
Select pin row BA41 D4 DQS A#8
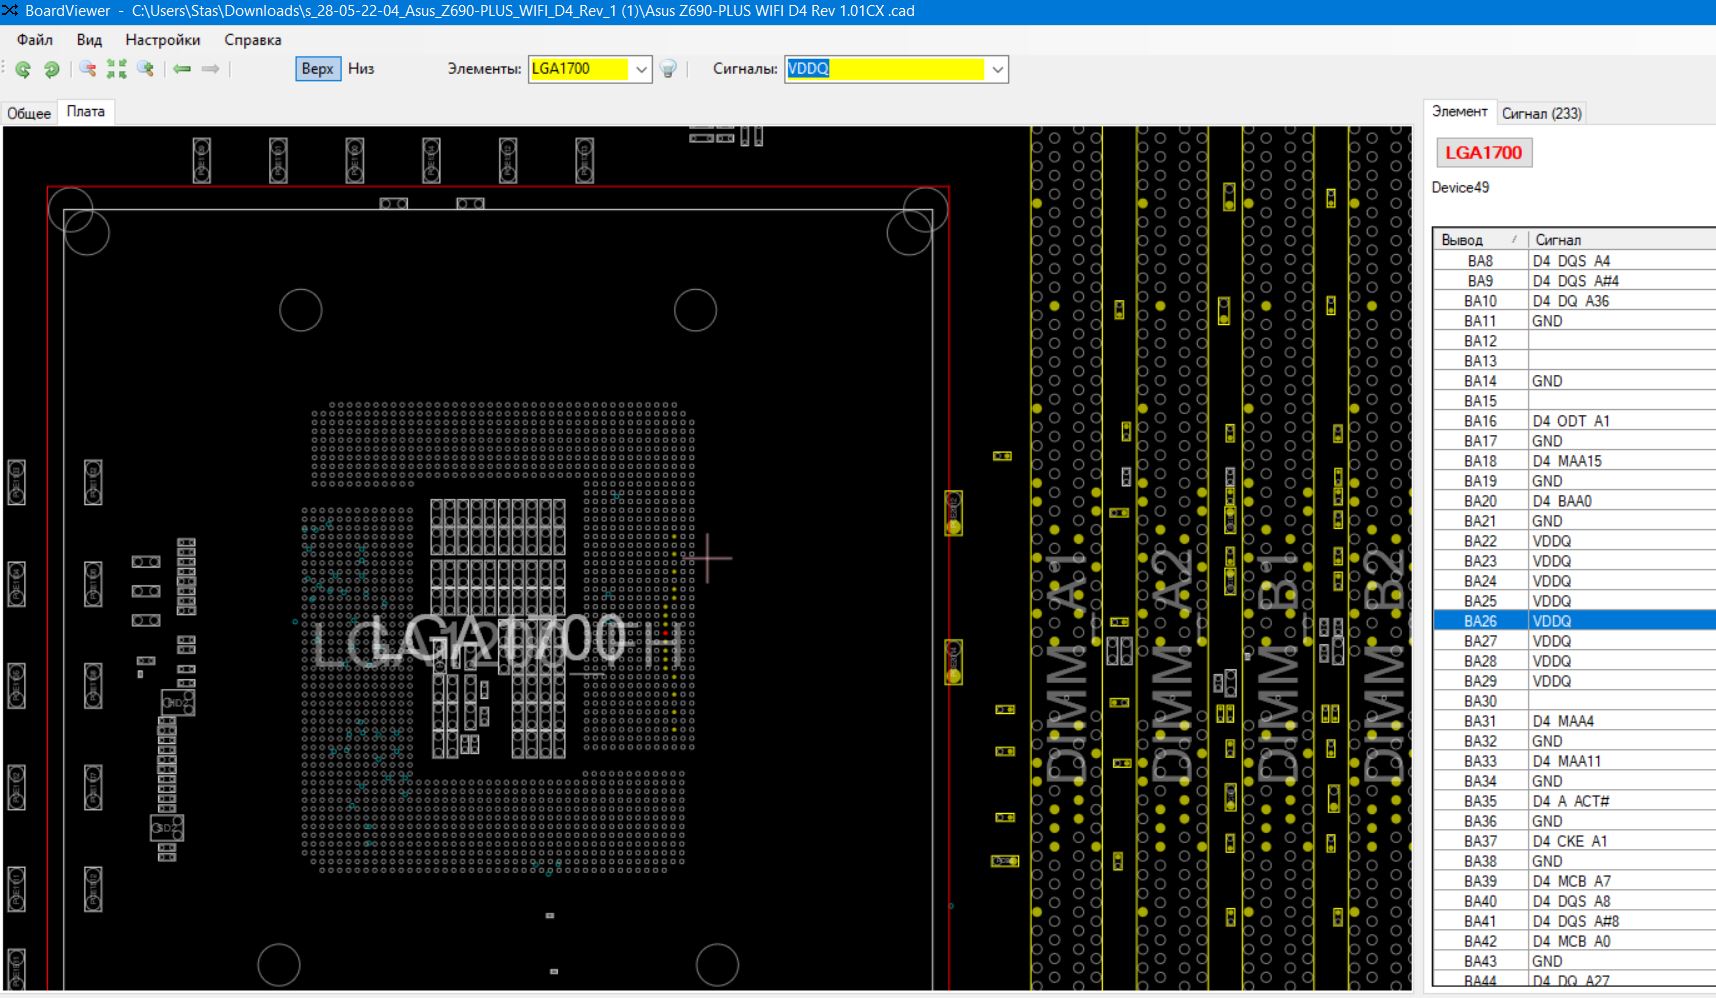[1575, 921]
